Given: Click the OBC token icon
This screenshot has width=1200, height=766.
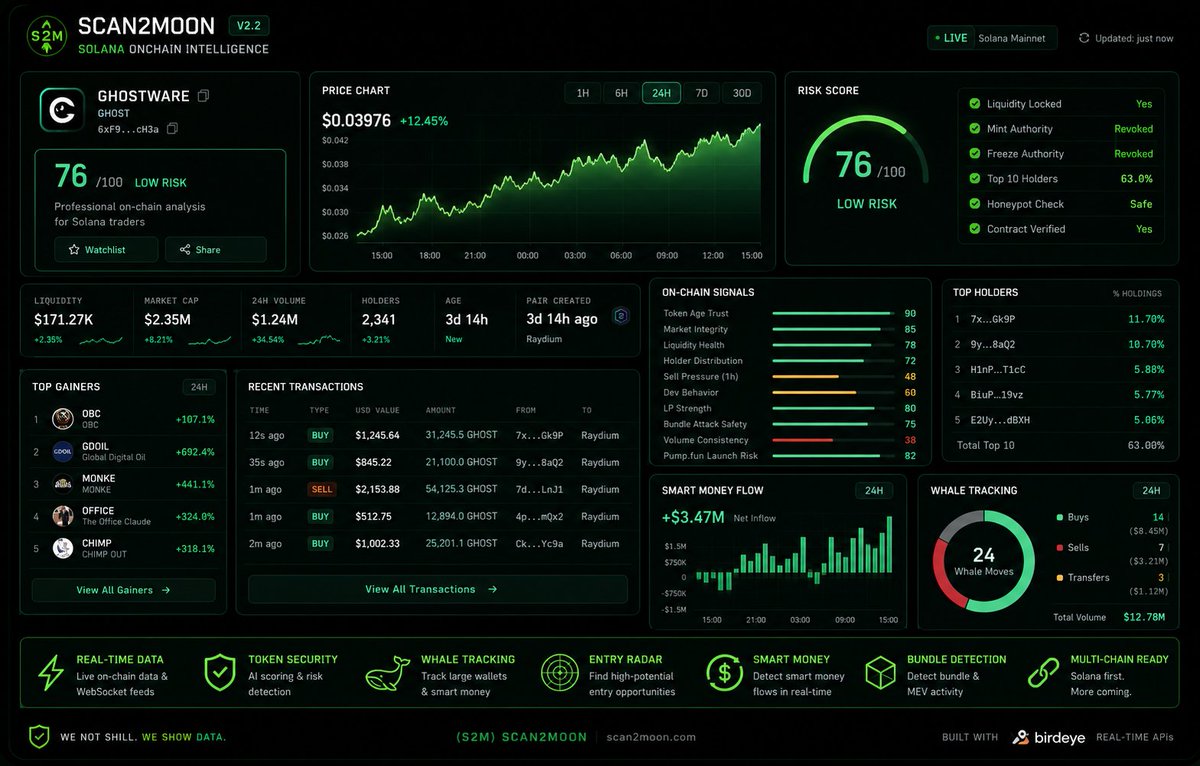Looking at the screenshot, I should coord(63,419).
